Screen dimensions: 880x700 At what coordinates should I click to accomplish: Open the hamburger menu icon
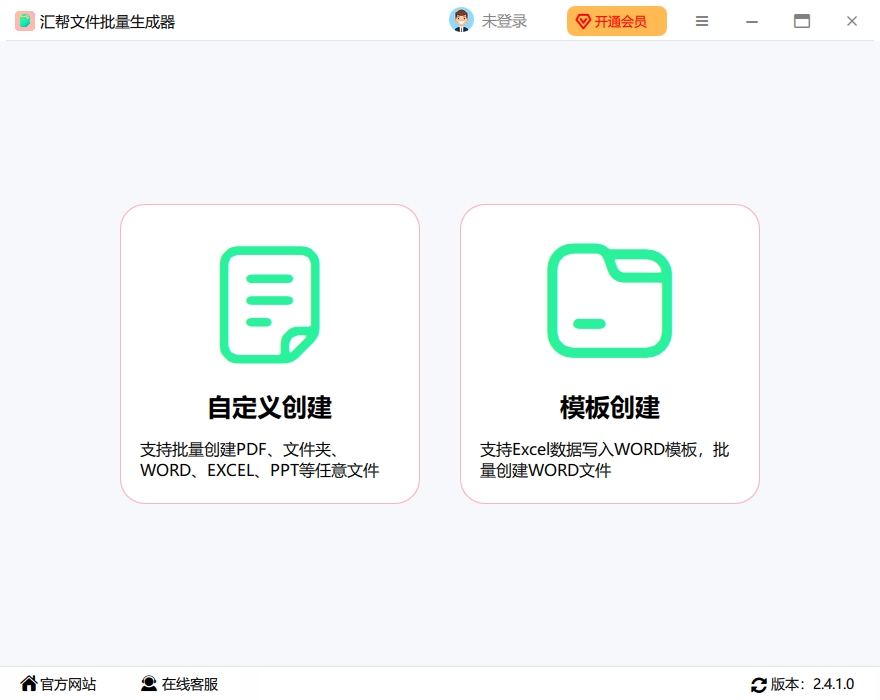click(702, 21)
